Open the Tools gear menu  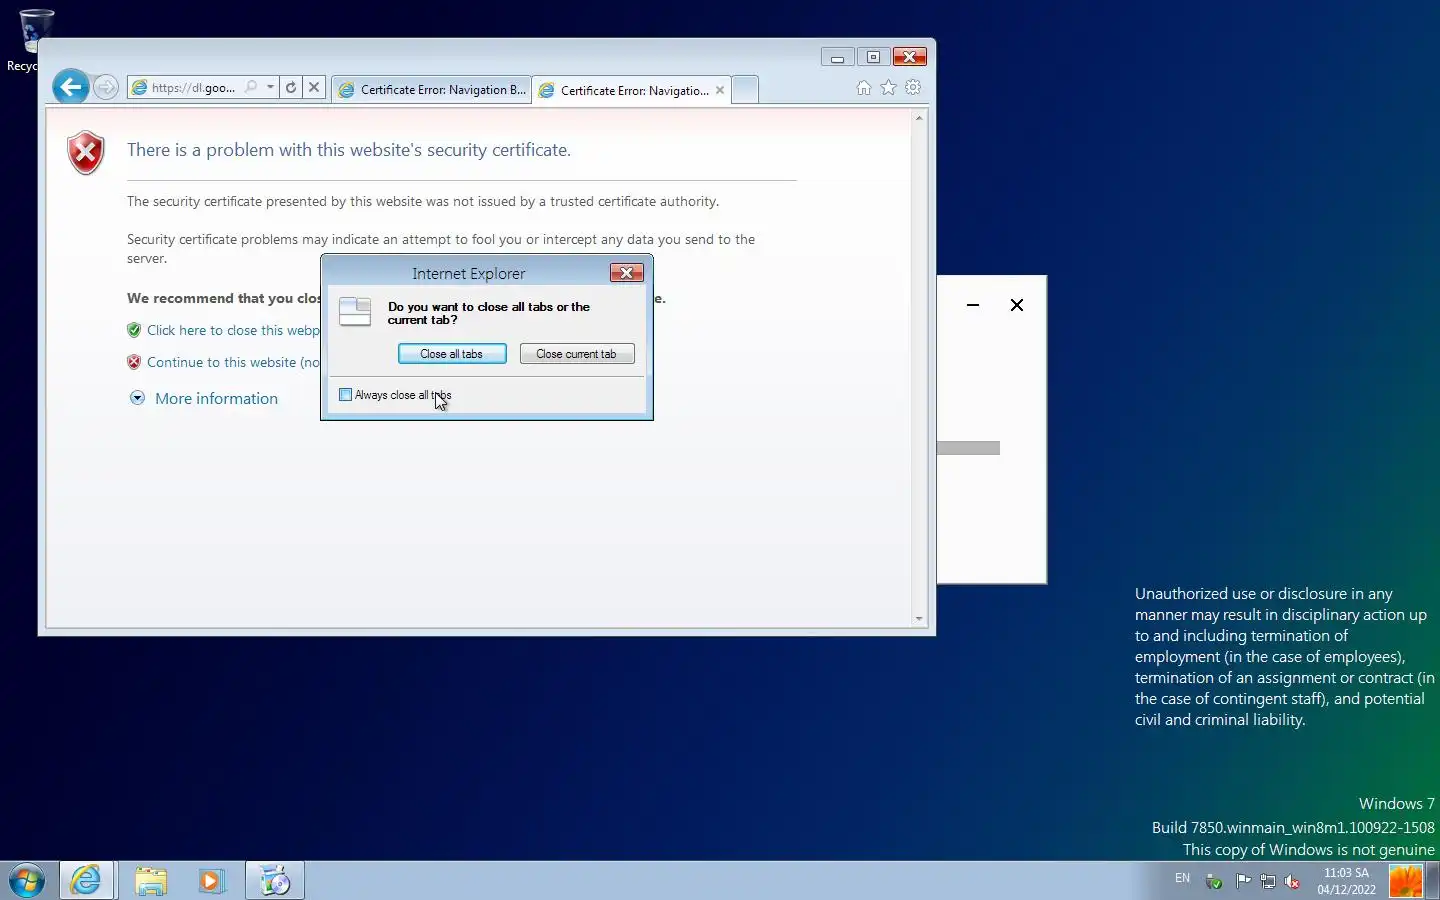pyautogui.click(x=913, y=88)
